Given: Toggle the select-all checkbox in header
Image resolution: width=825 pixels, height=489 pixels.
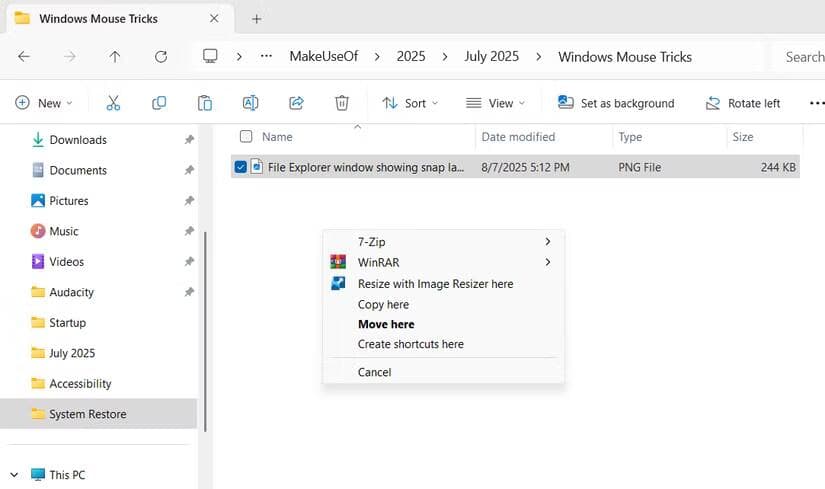Looking at the screenshot, I should pos(246,137).
